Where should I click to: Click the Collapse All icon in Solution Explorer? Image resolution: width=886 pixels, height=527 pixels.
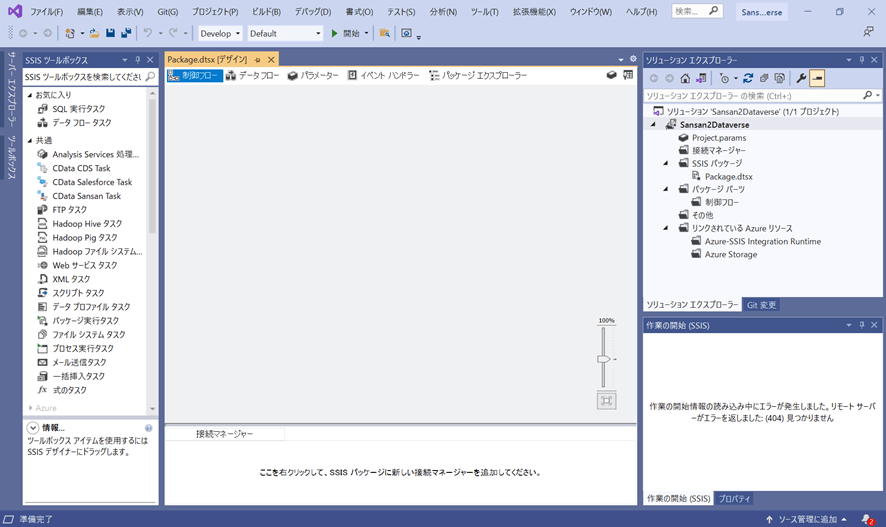[x=763, y=78]
